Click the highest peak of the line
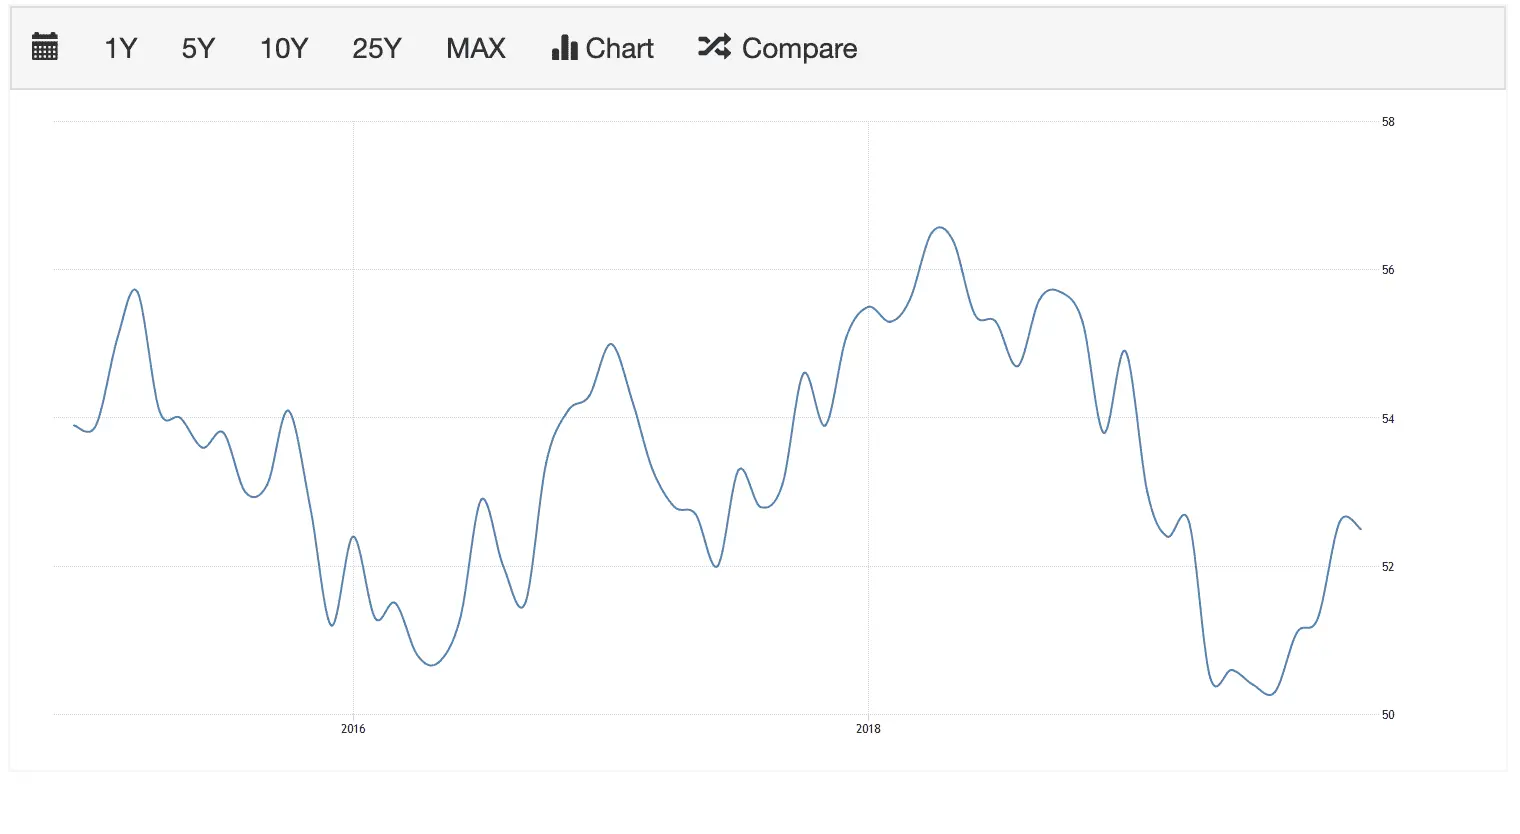The image size is (1520, 834). (x=939, y=228)
